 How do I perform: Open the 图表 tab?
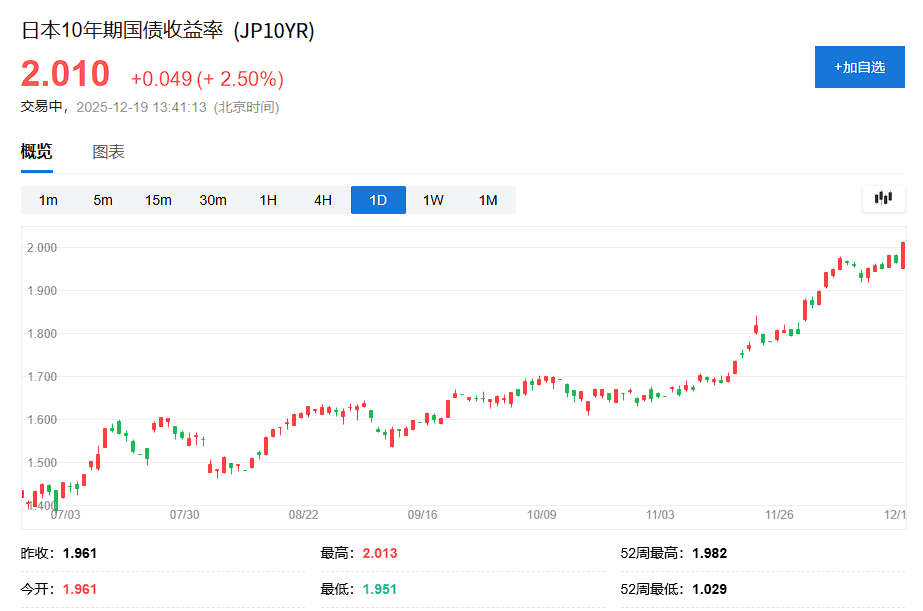tap(108, 152)
